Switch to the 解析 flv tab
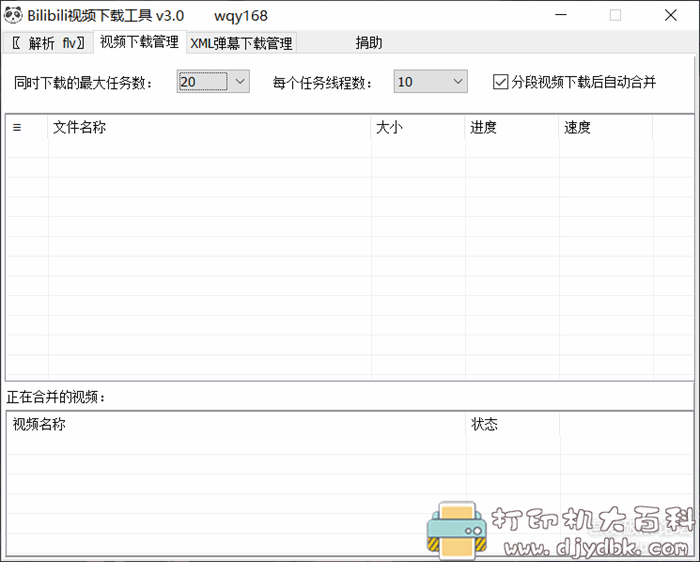The height and width of the screenshot is (562, 700). [x=48, y=43]
